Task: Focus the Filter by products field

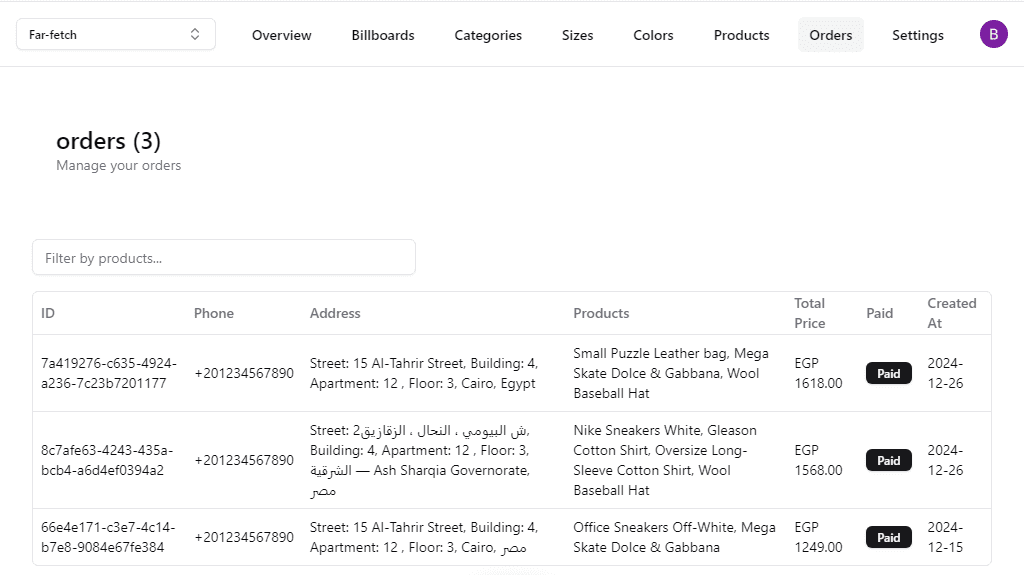Action: 224,257
